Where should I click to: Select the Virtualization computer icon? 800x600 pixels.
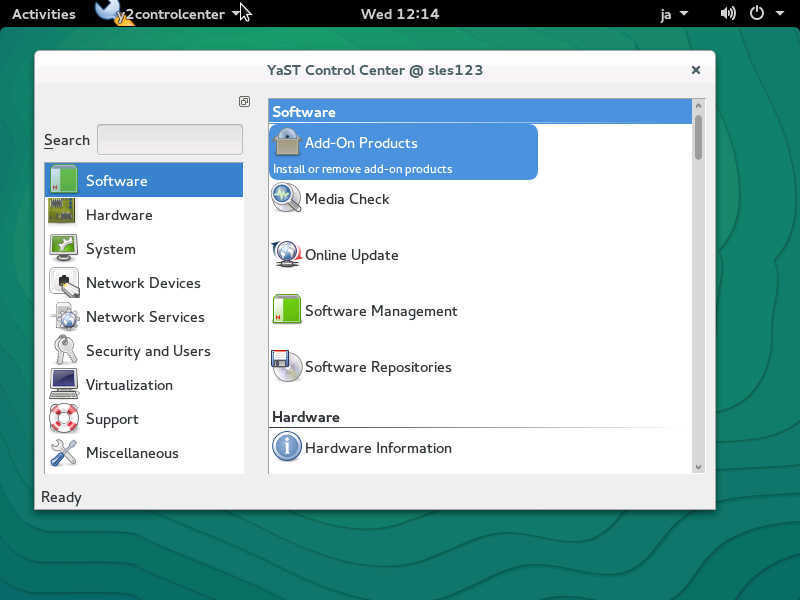pyautogui.click(x=64, y=384)
